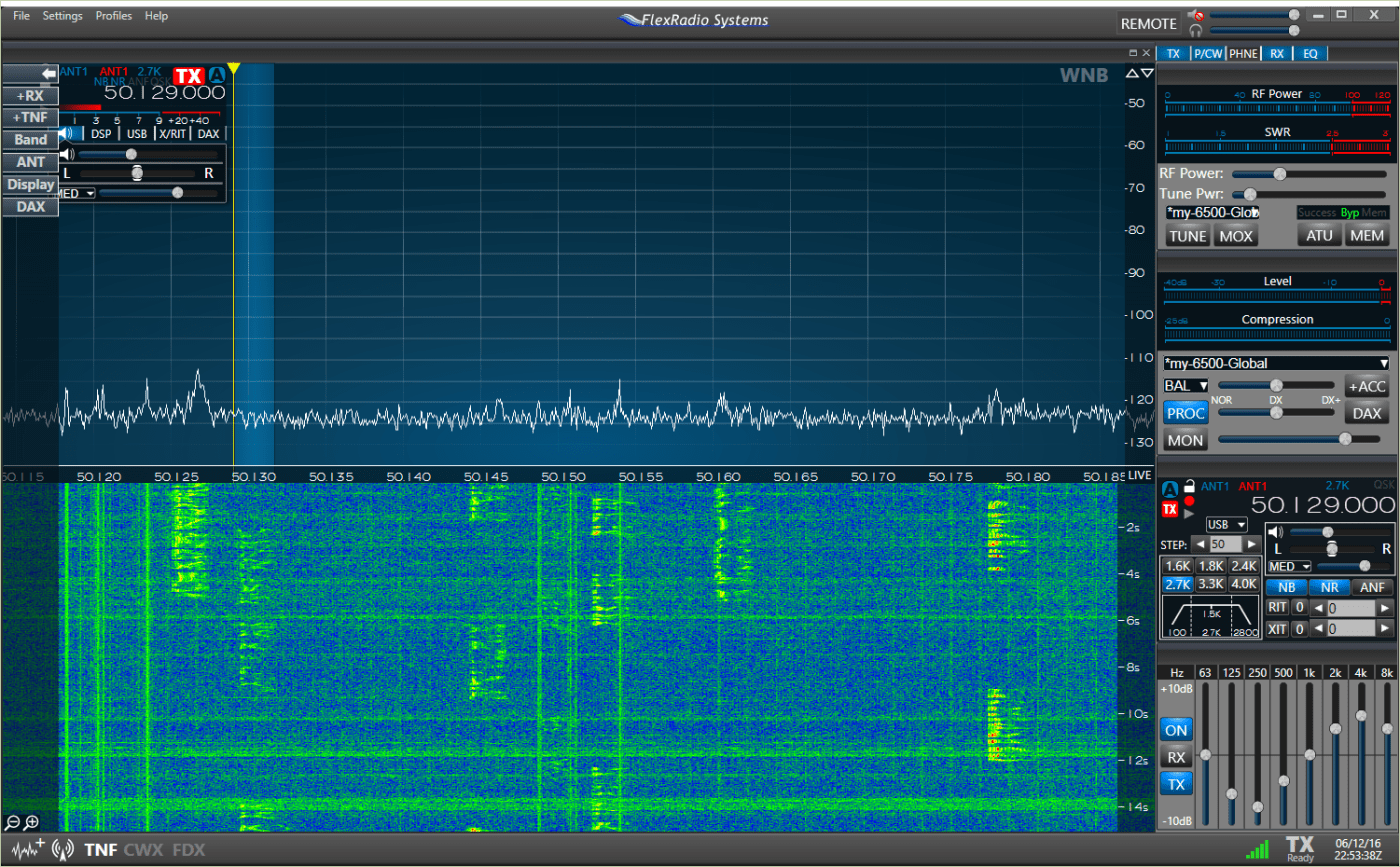Viewport: 1400px width, 867px height.
Task: Open the my-6500-Global mic profile dropdown
Action: 1277,363
